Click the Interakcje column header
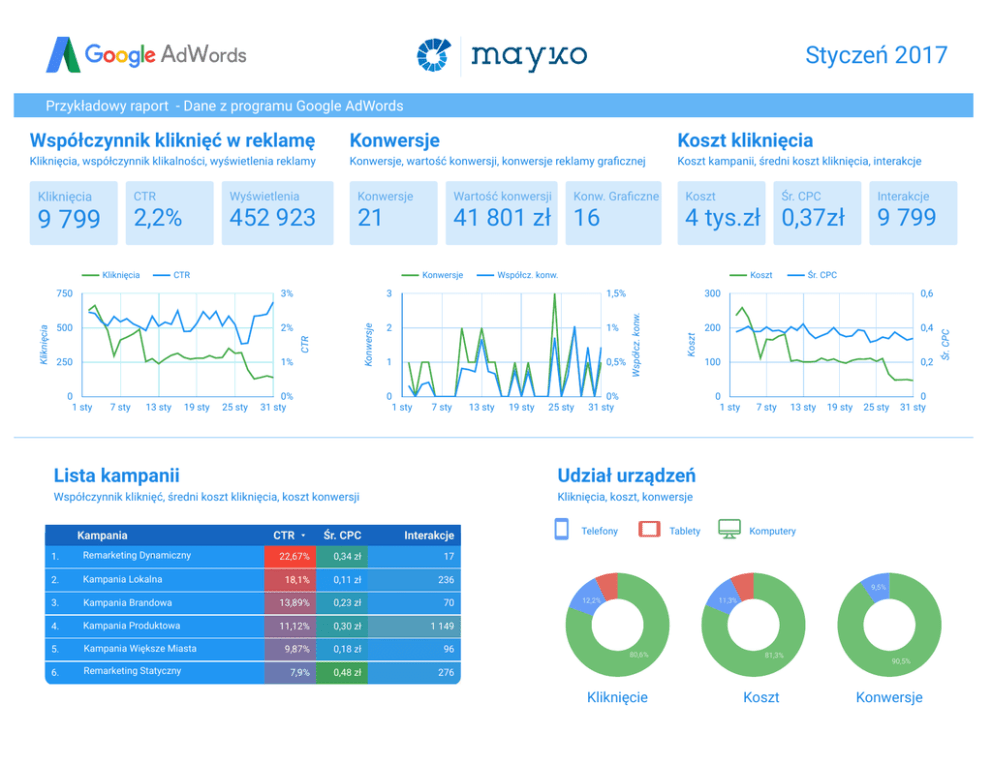 [x=429, y=535]
